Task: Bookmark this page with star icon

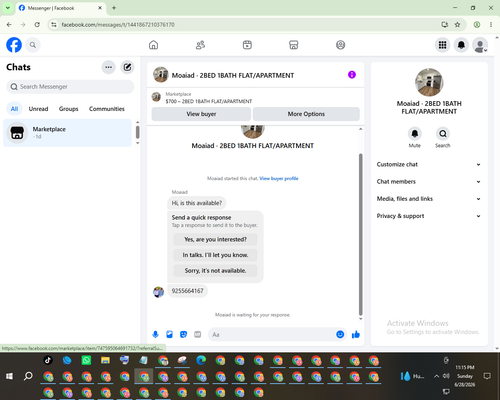Action: coord(457,24)
